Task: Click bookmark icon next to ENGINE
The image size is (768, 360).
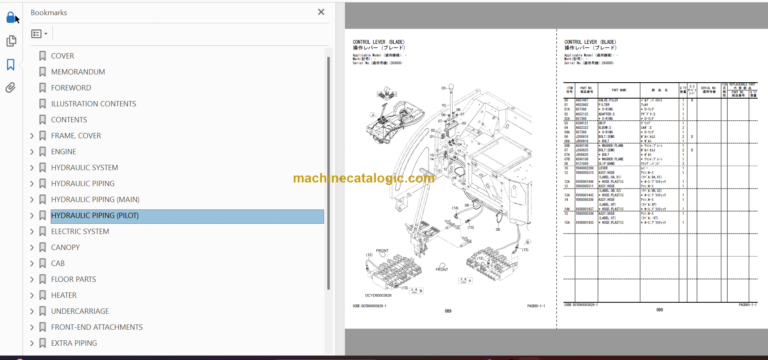Action: pyautogui.click(x=43, y=152)
